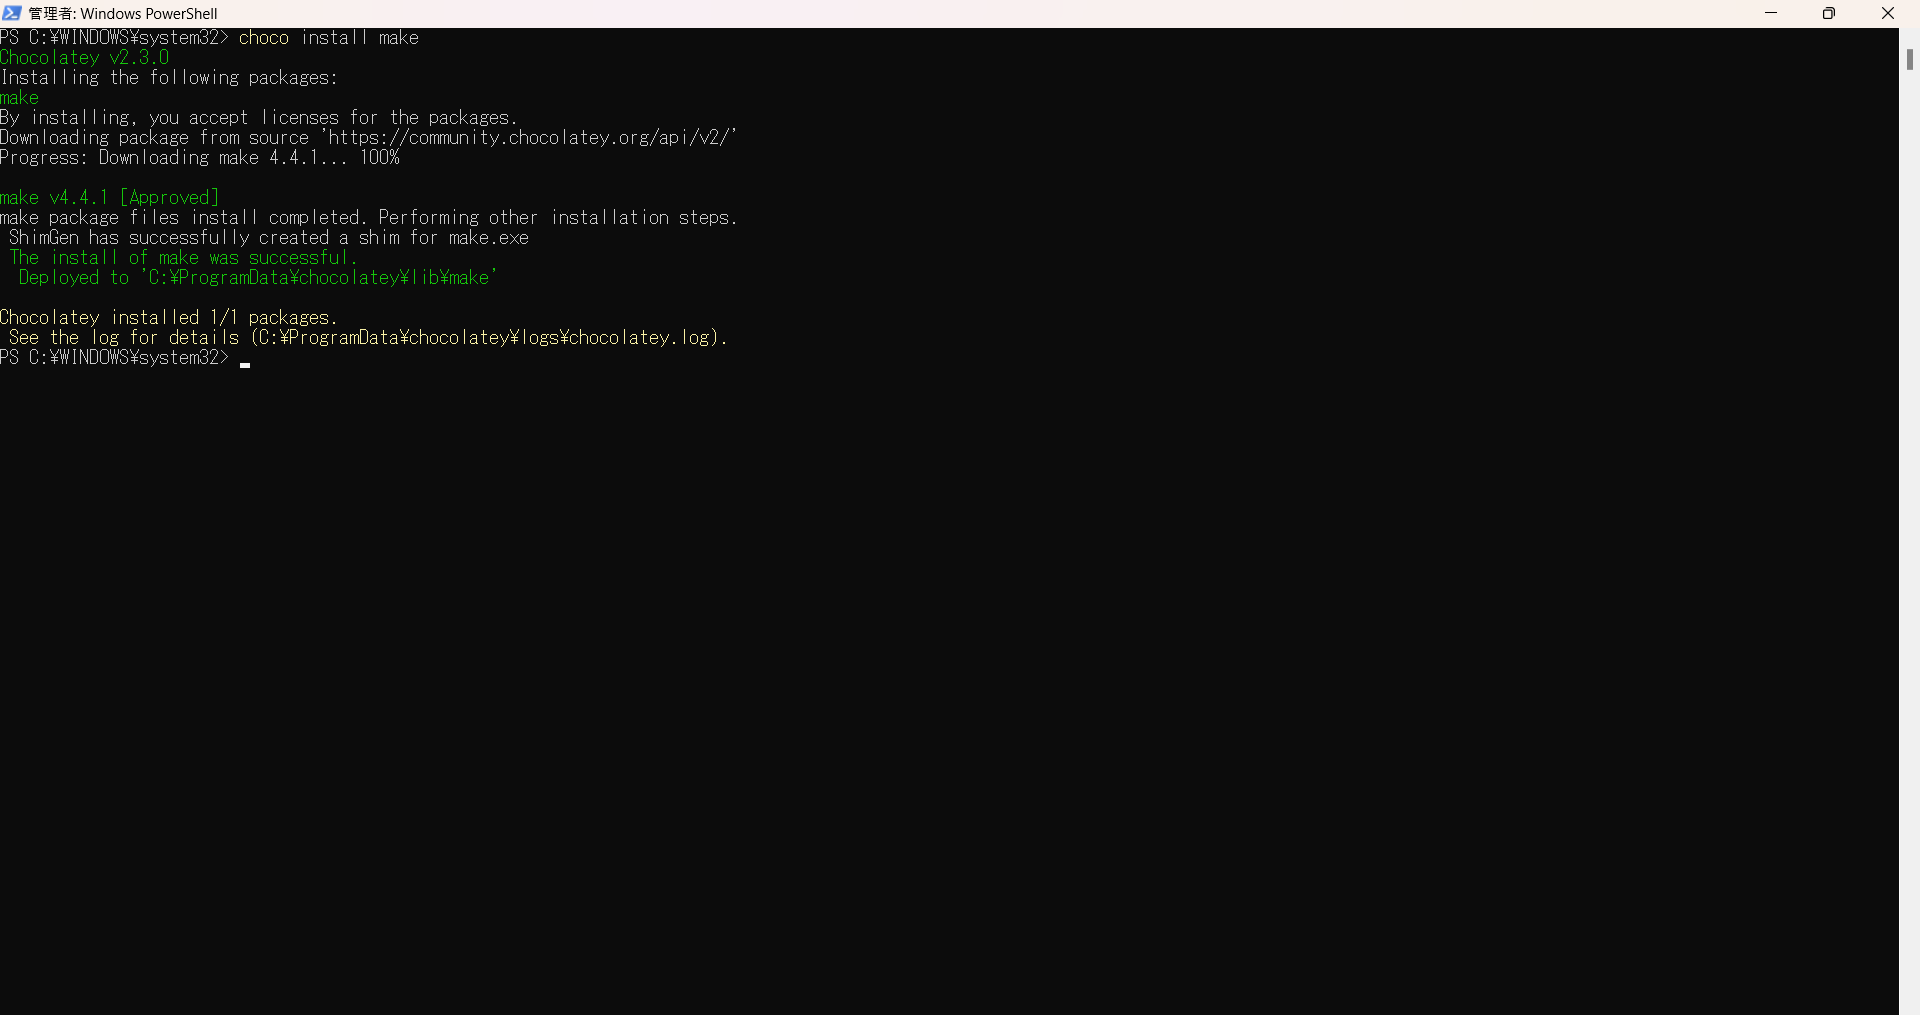Click the scrollbar thumb on the right edge
Viewport: 1920px width, 1015px height.
(1910, 60)
